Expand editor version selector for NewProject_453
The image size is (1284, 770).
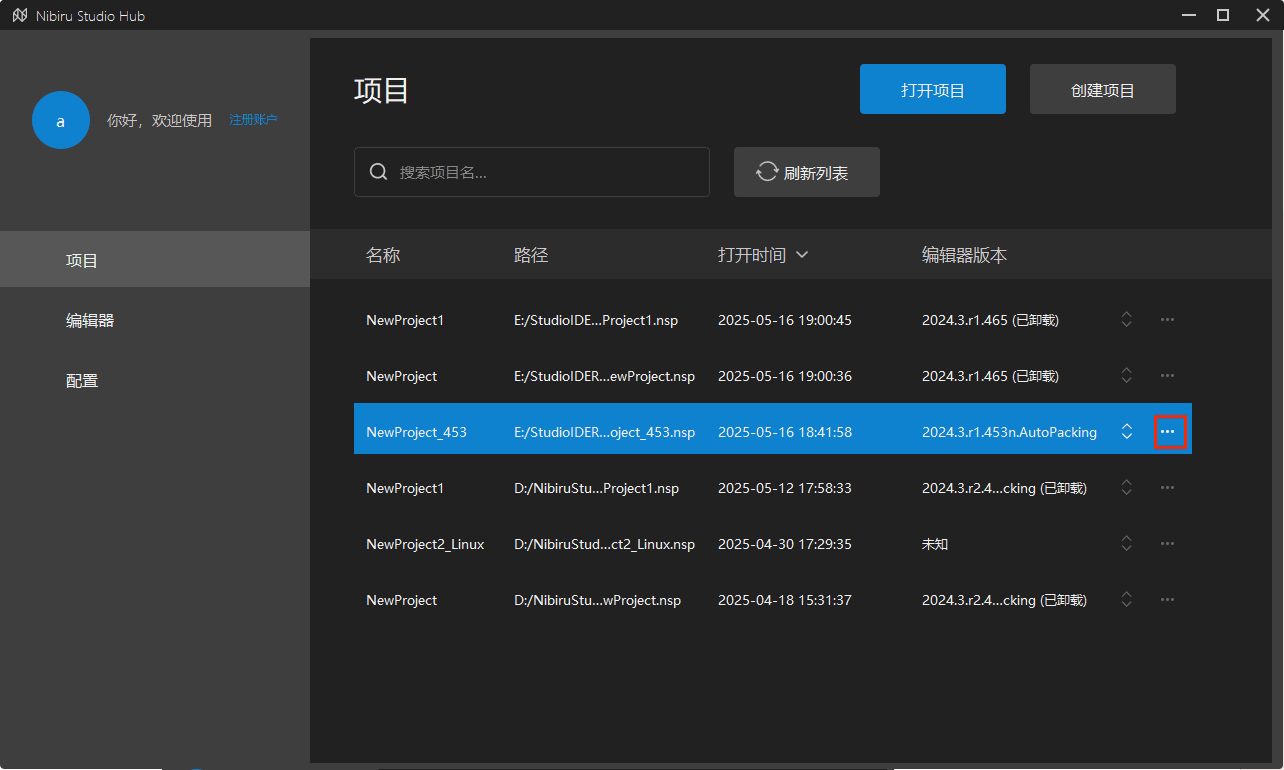1127,432
